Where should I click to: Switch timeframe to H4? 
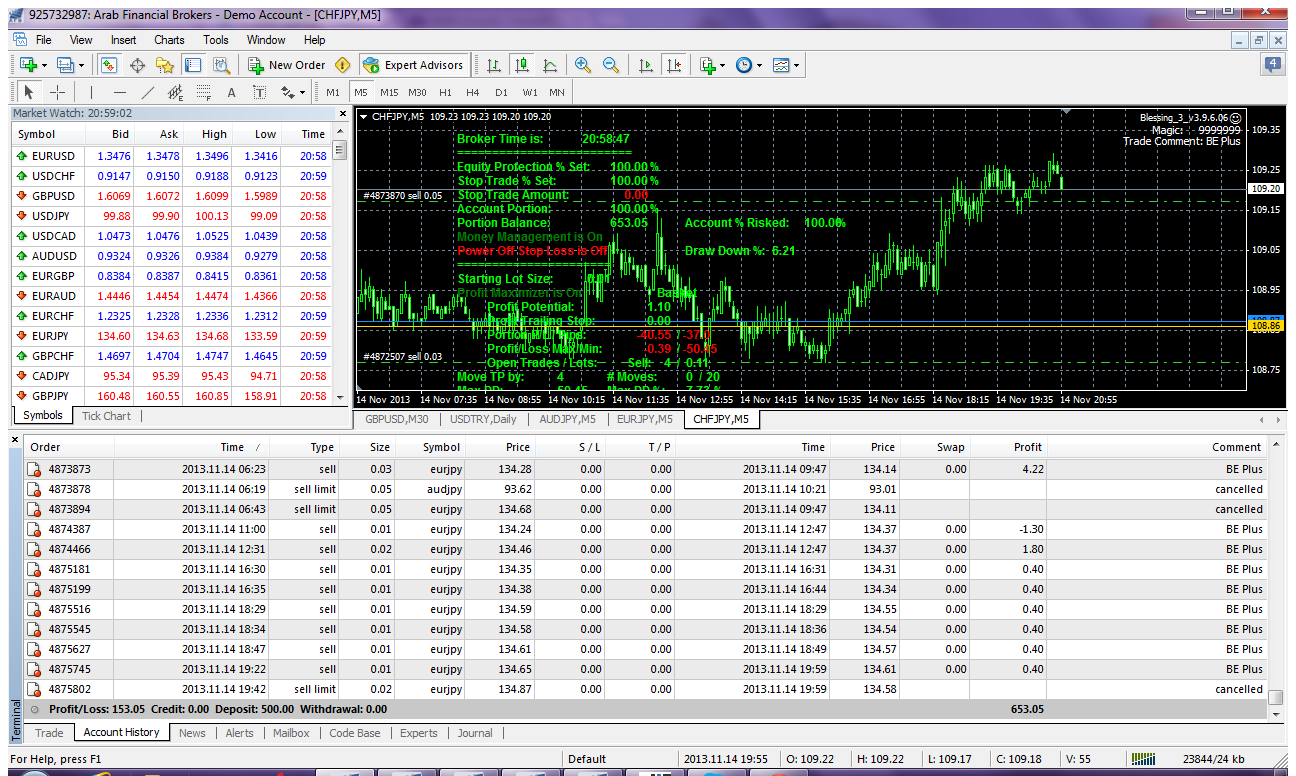pyautogui.click(x=473, y=92)
